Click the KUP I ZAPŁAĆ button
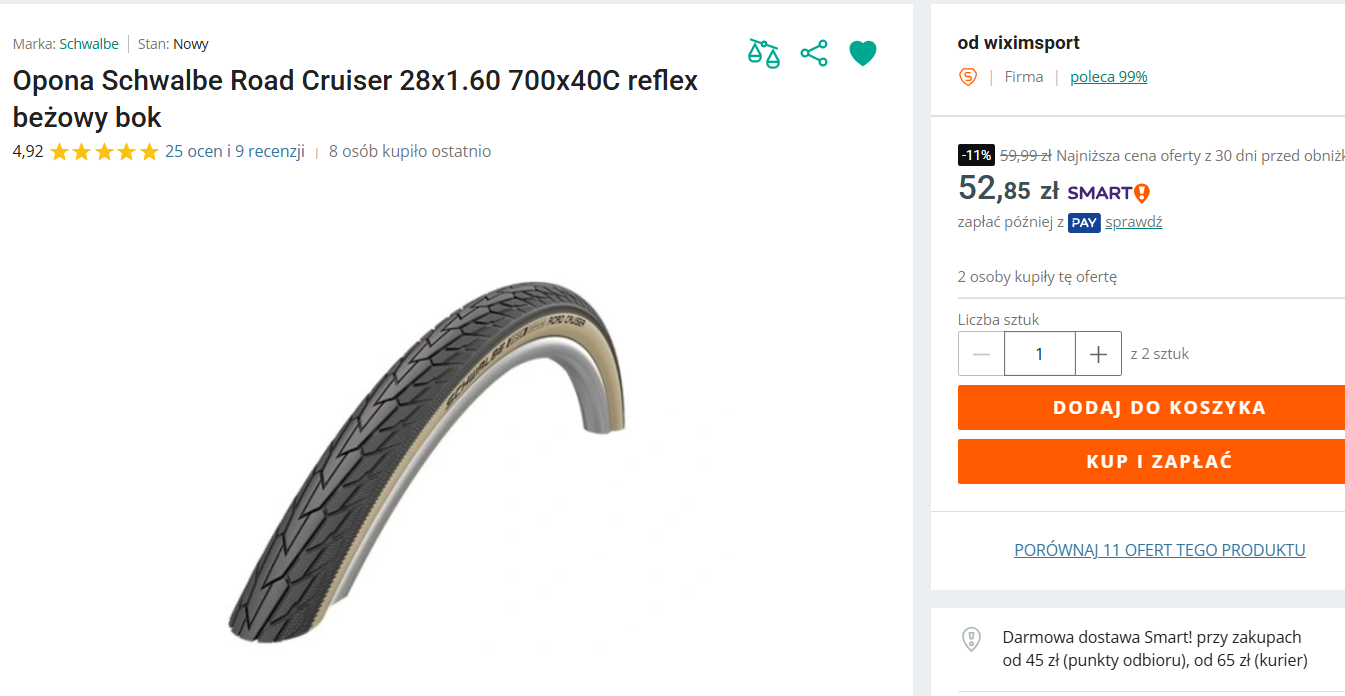 pyautogui.click(x=1151, y=462)
